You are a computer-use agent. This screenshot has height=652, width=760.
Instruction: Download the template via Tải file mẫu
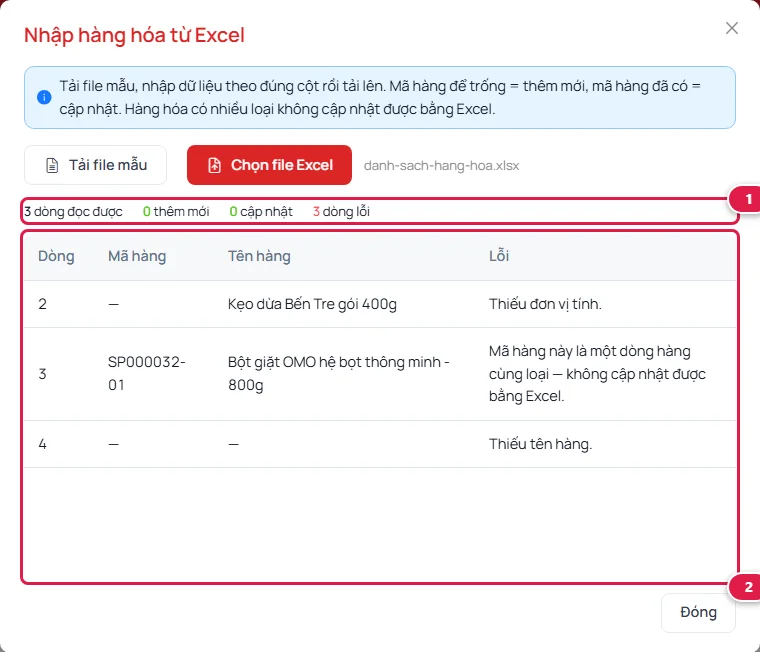tap(95, 165)
